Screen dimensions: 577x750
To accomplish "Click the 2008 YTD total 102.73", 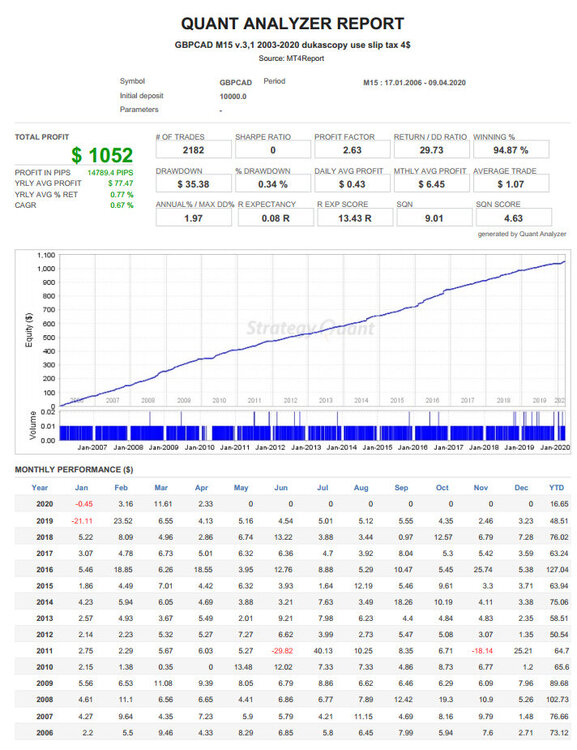I will pyautogui.click(x=557, y=700).
